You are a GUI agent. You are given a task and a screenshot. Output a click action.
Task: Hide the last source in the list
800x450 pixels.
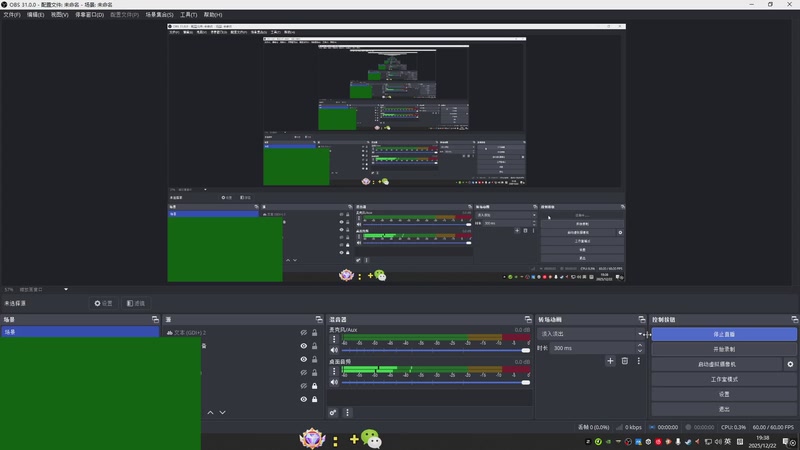(304, 399)
